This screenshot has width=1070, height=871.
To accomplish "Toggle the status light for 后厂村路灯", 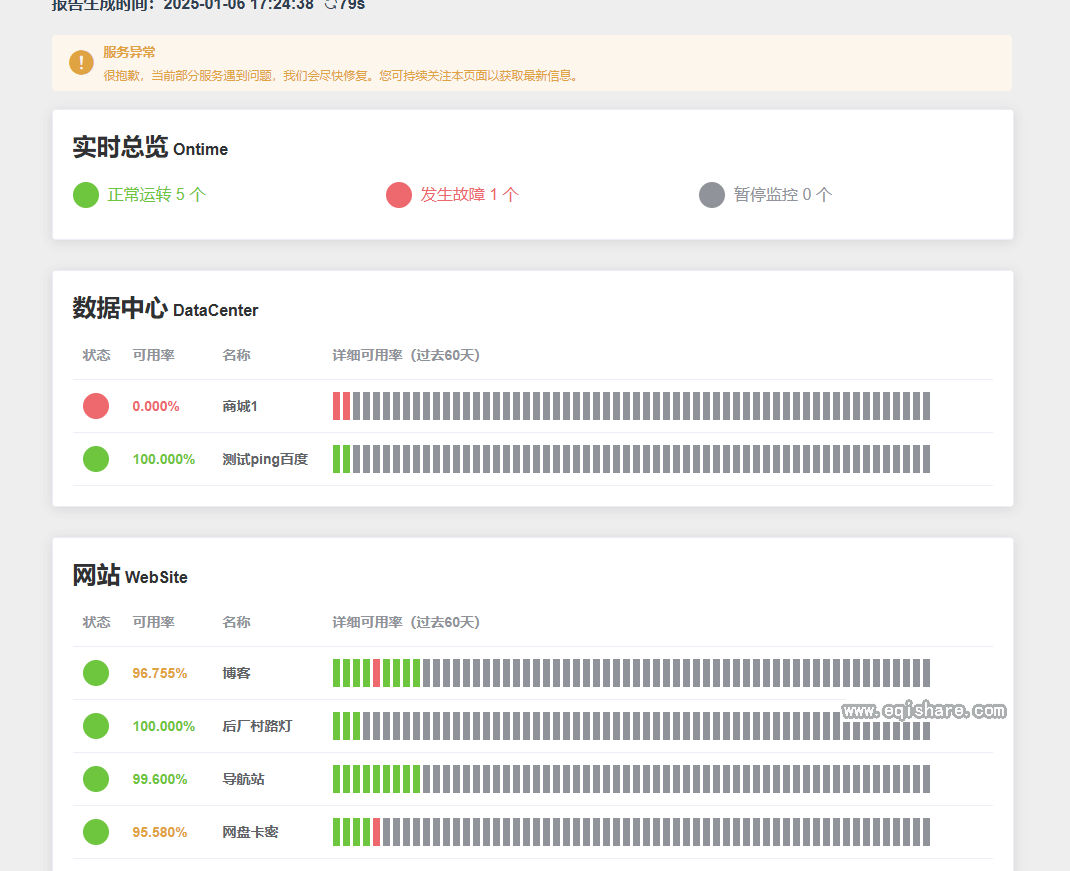I will (95, 726).
